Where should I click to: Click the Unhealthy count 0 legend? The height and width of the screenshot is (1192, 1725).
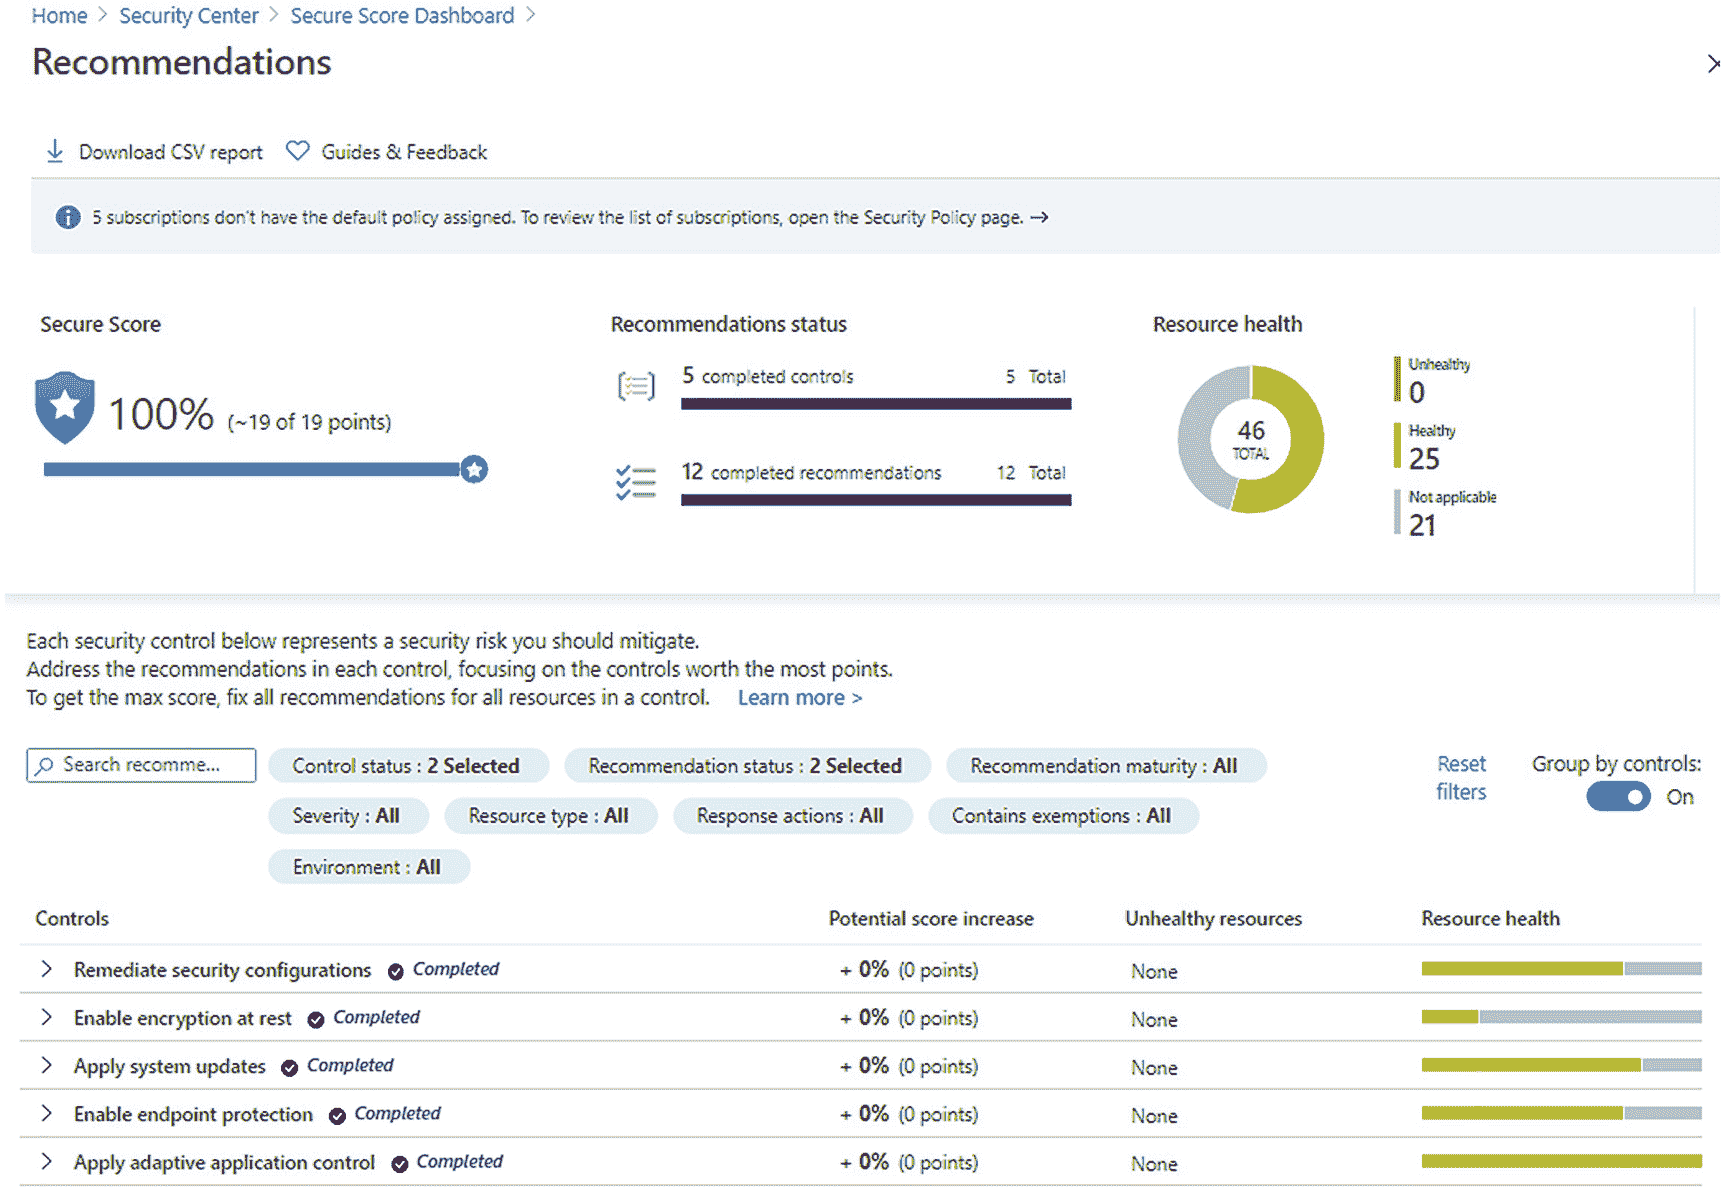point(1433,380)
